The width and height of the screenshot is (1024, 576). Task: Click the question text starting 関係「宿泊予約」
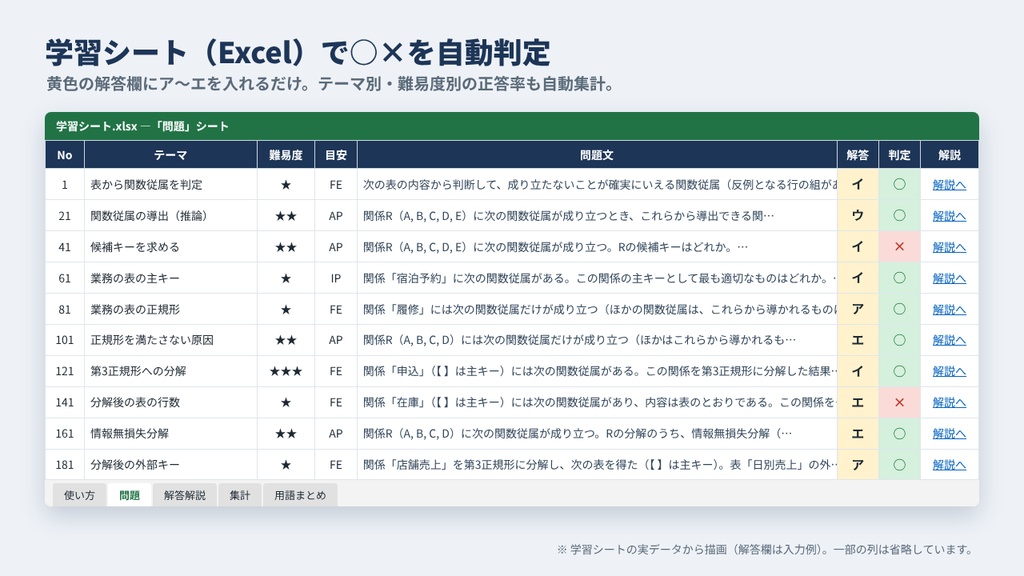pyautogui.click(x=598, y=278)
